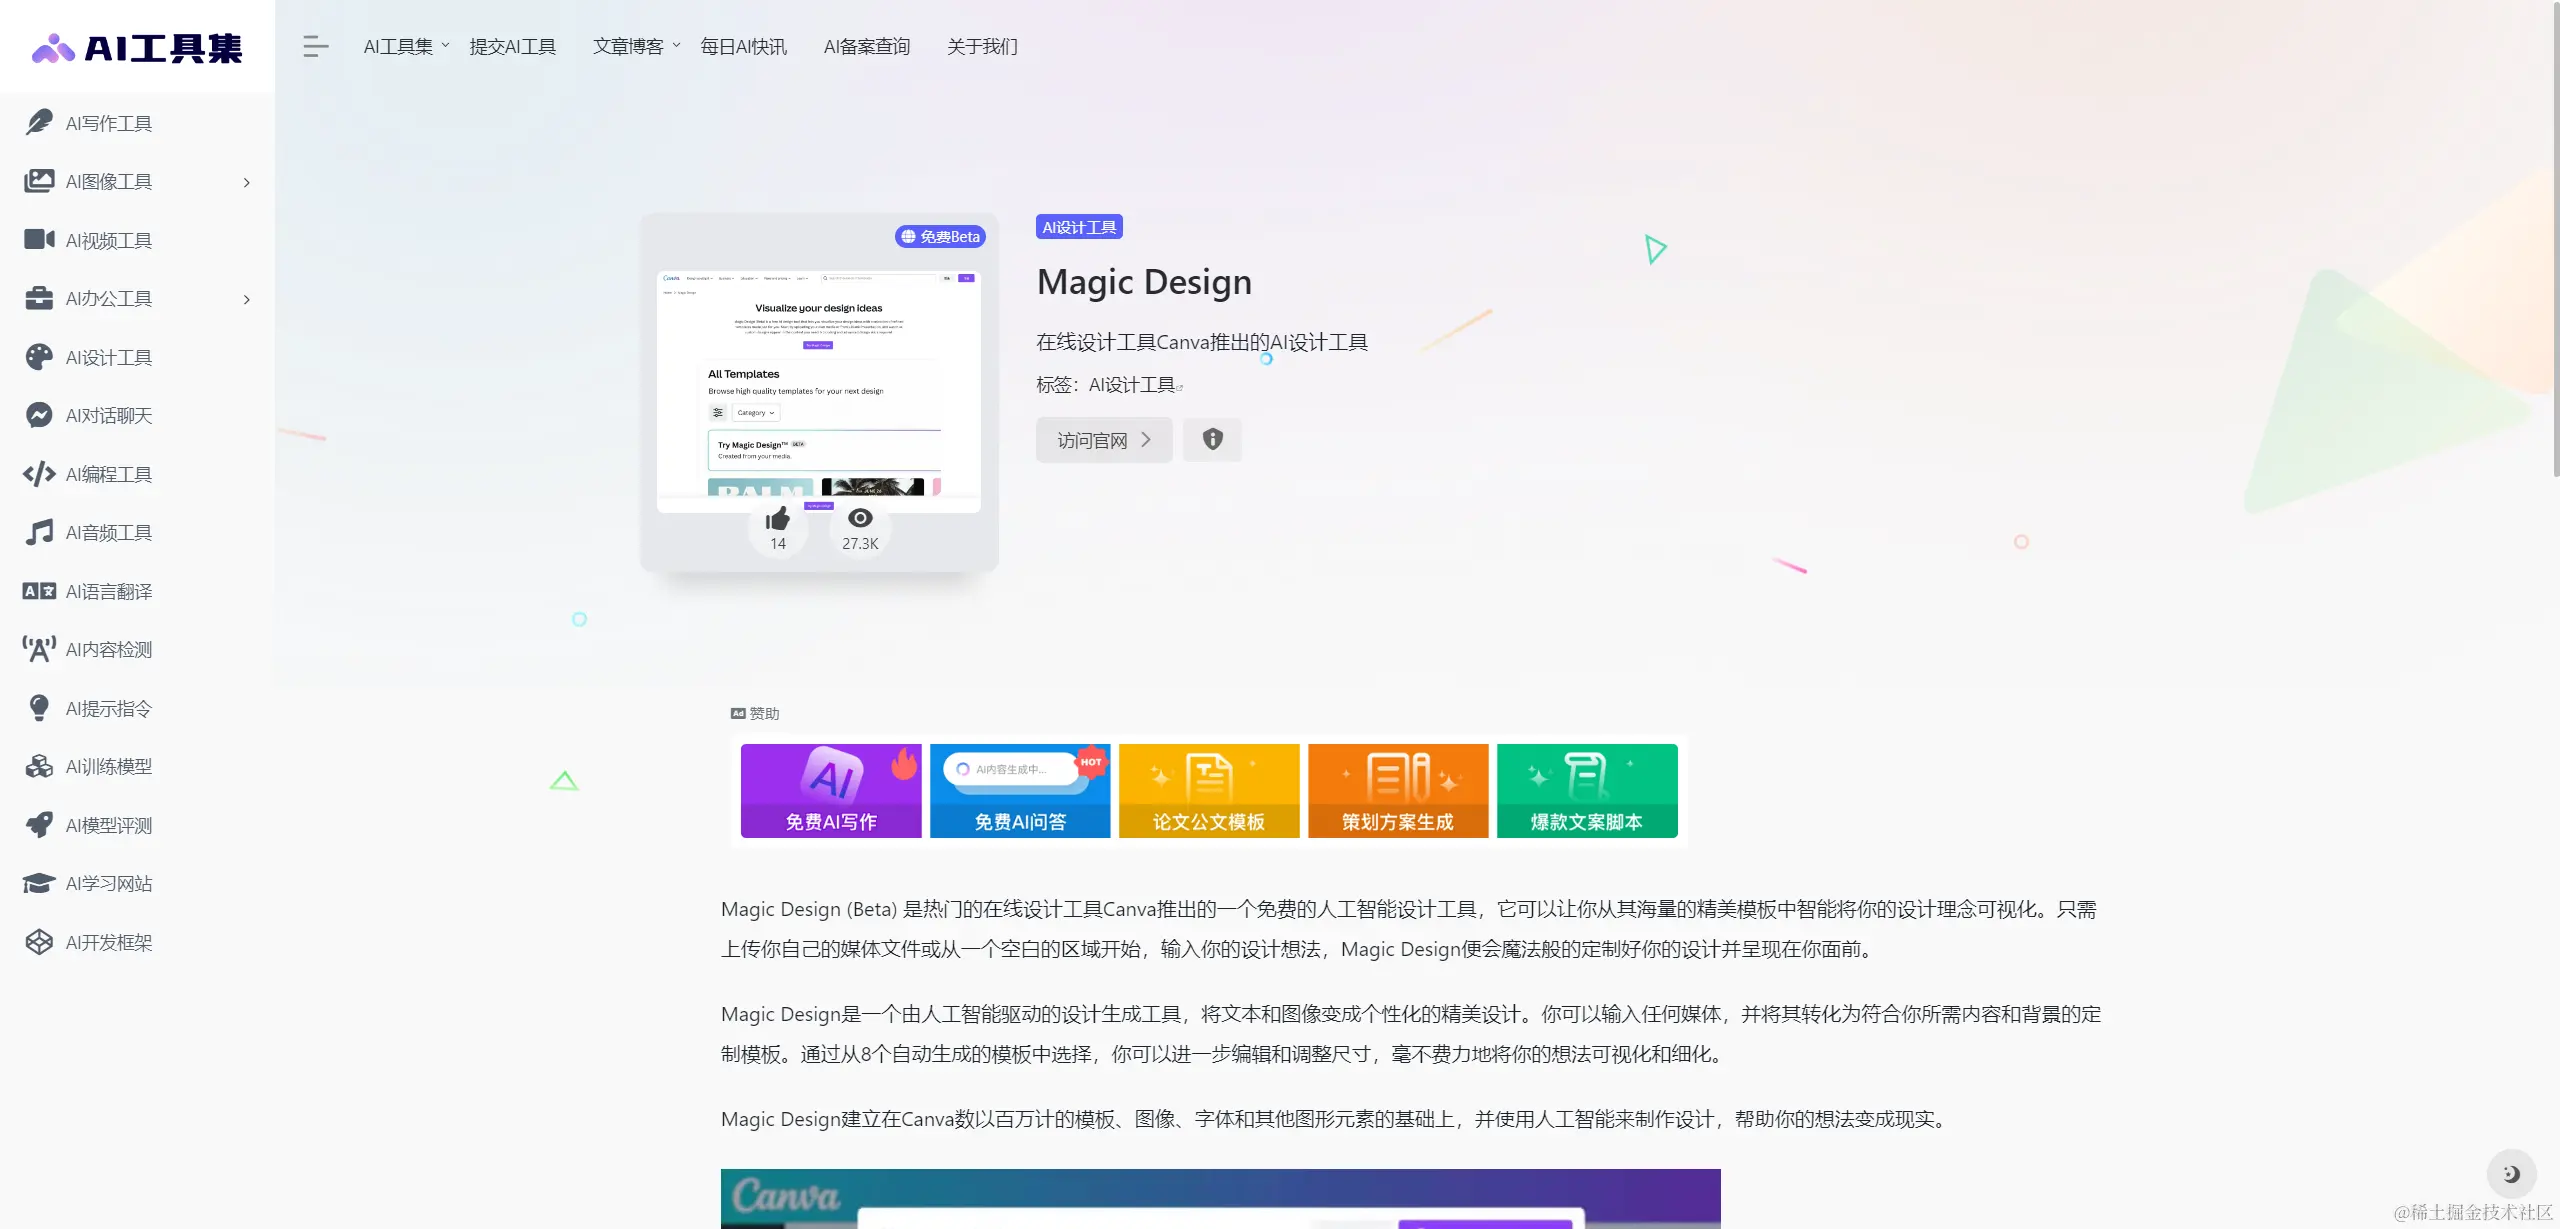Click the camera icon for AI视频工具
This screenshot has height=1229, width=2560.
39,240
